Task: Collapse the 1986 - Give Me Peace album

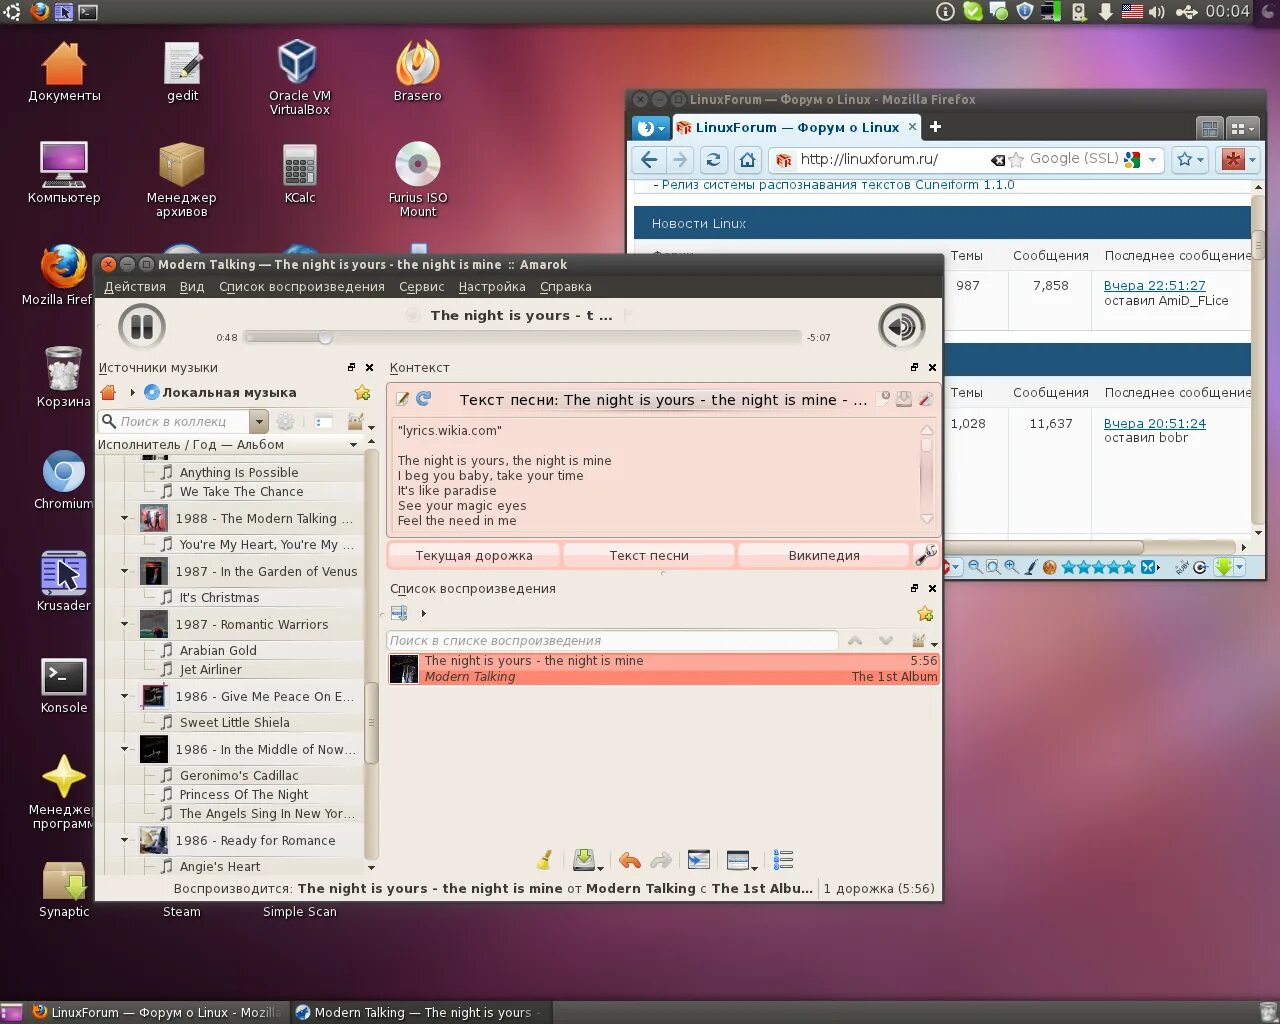Action: [x=124, y=696]
